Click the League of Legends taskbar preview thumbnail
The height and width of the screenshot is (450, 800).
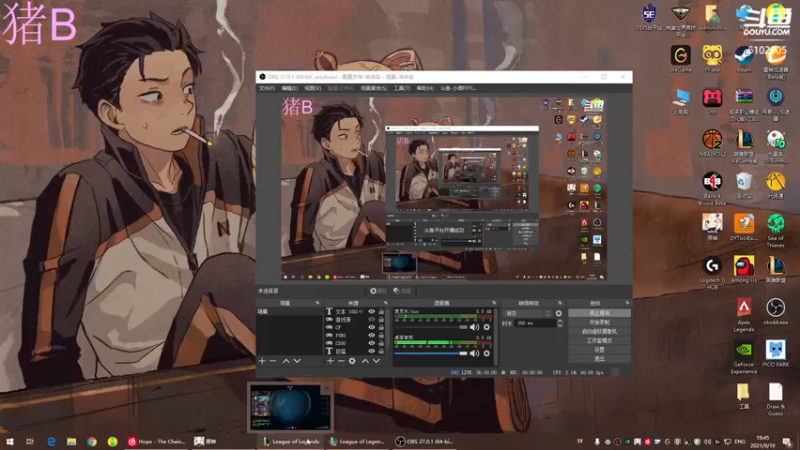pyautogui.click(x=290, y=408)
